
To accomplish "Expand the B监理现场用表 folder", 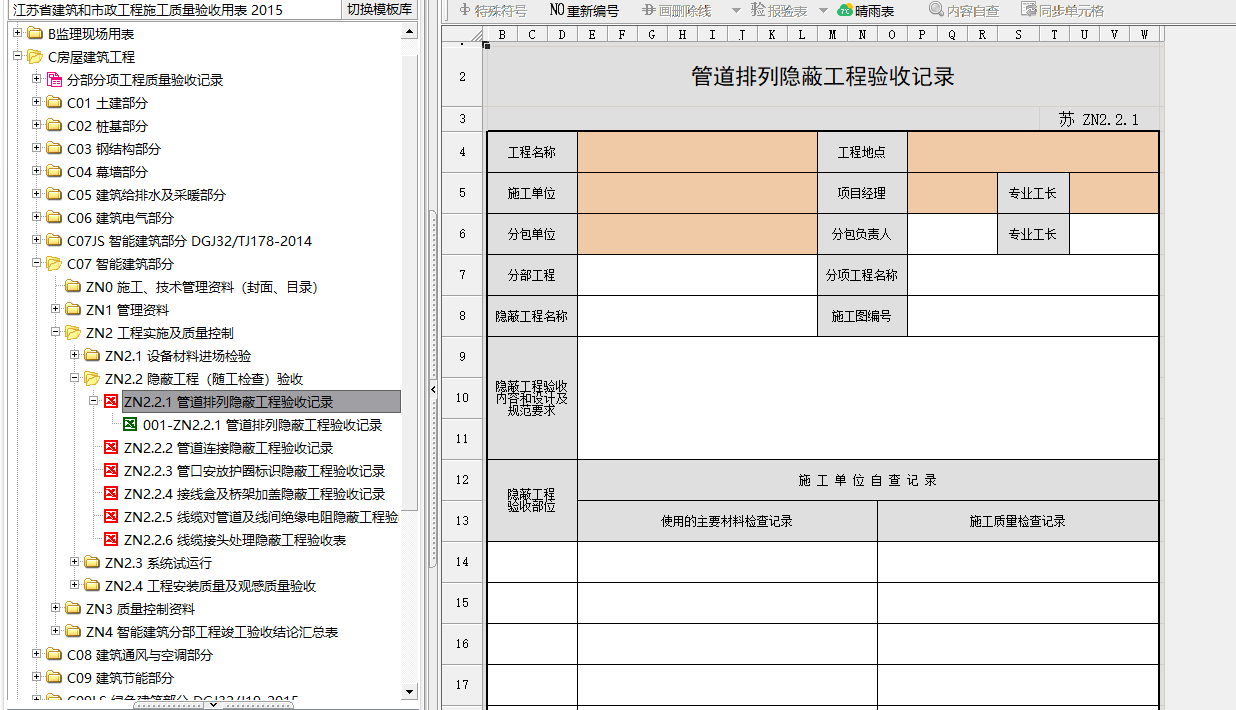I will coord(18,34).
